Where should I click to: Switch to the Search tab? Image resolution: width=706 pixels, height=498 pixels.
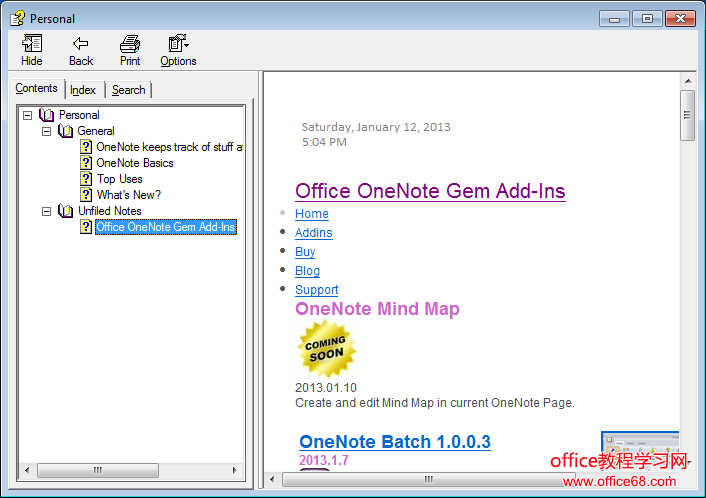click(128, 90)
